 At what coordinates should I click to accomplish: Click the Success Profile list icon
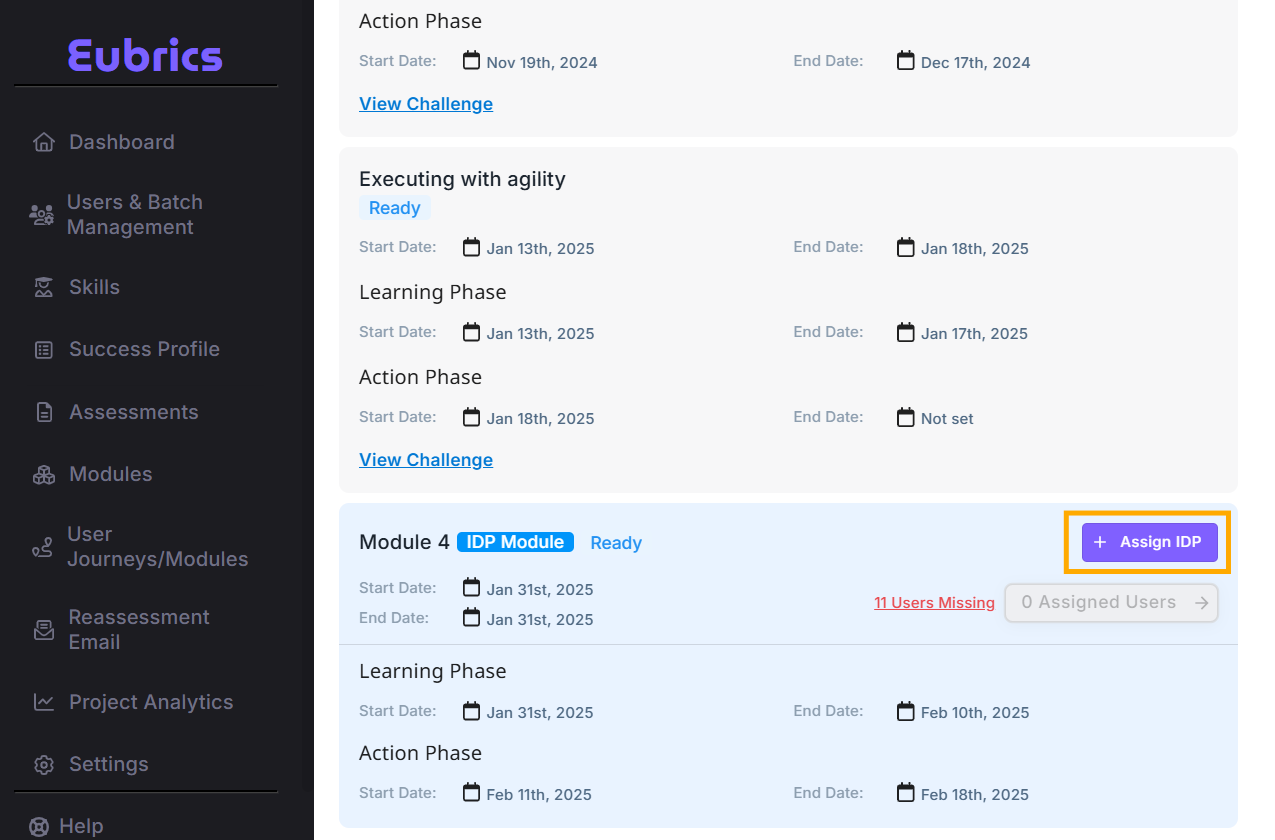point(43,350)
